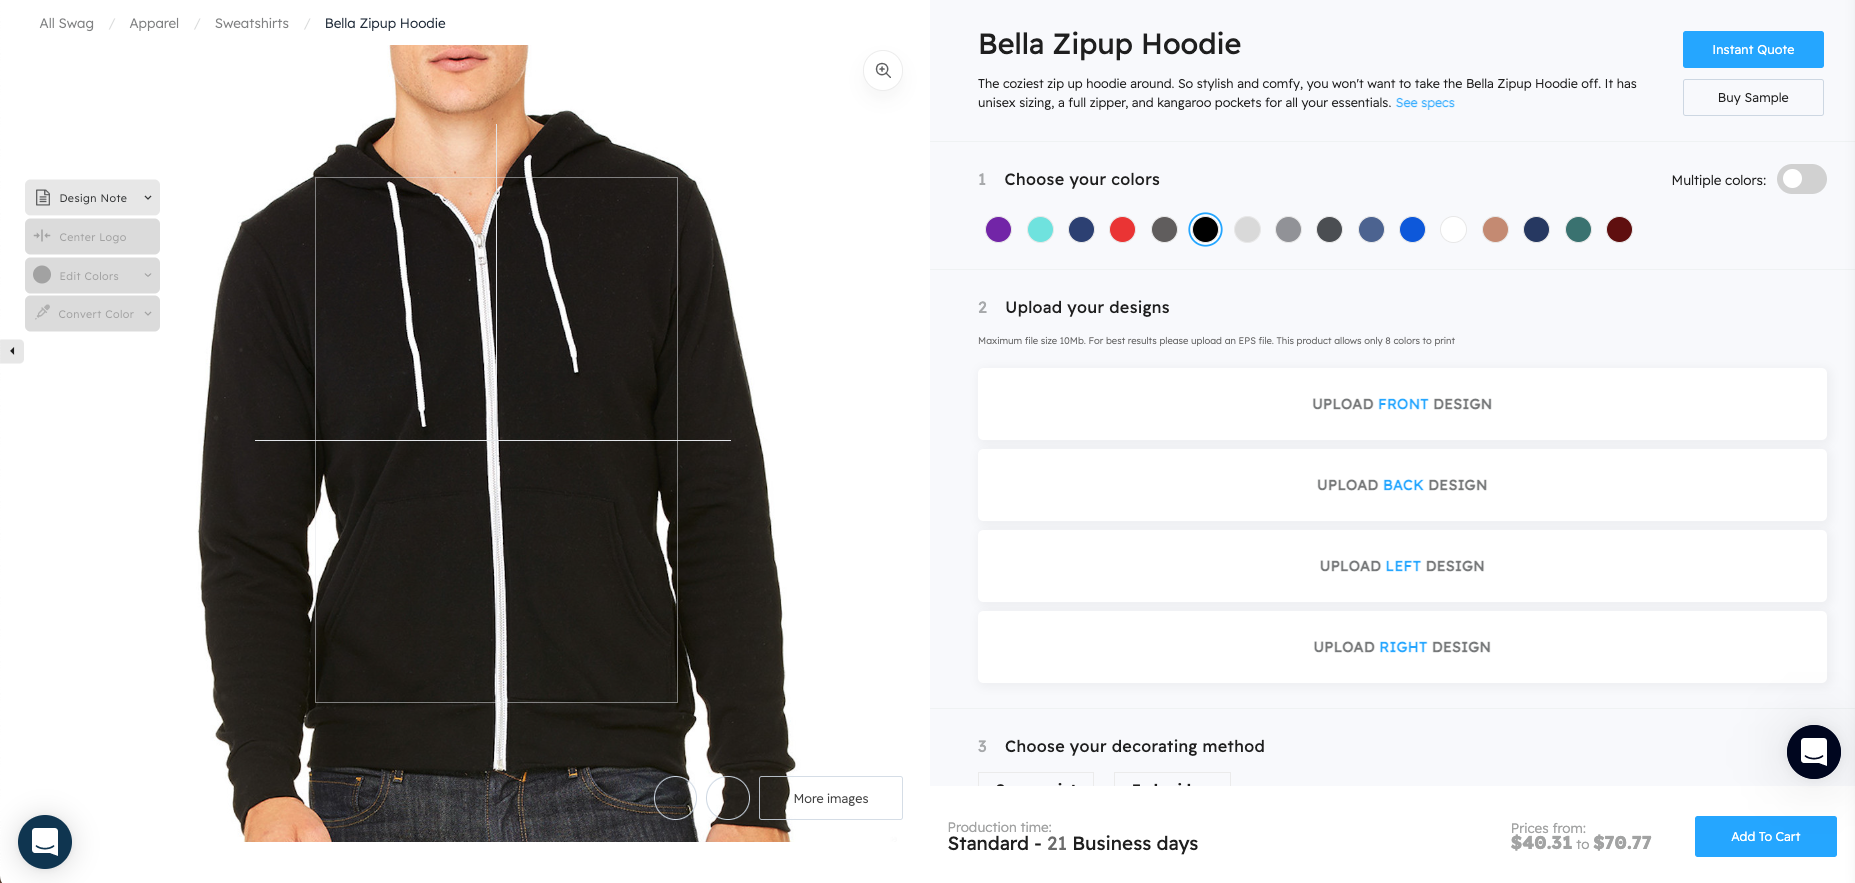
Task: Open the chat bubble icon at right side
Action: [x=1813, y=752]
